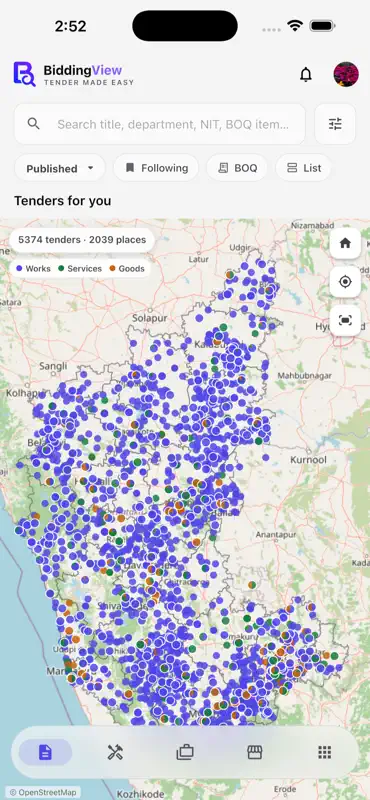Viewport: 370px width, 800px height.
Task: Click the Services legend entry
Action: tap(80, 268)
